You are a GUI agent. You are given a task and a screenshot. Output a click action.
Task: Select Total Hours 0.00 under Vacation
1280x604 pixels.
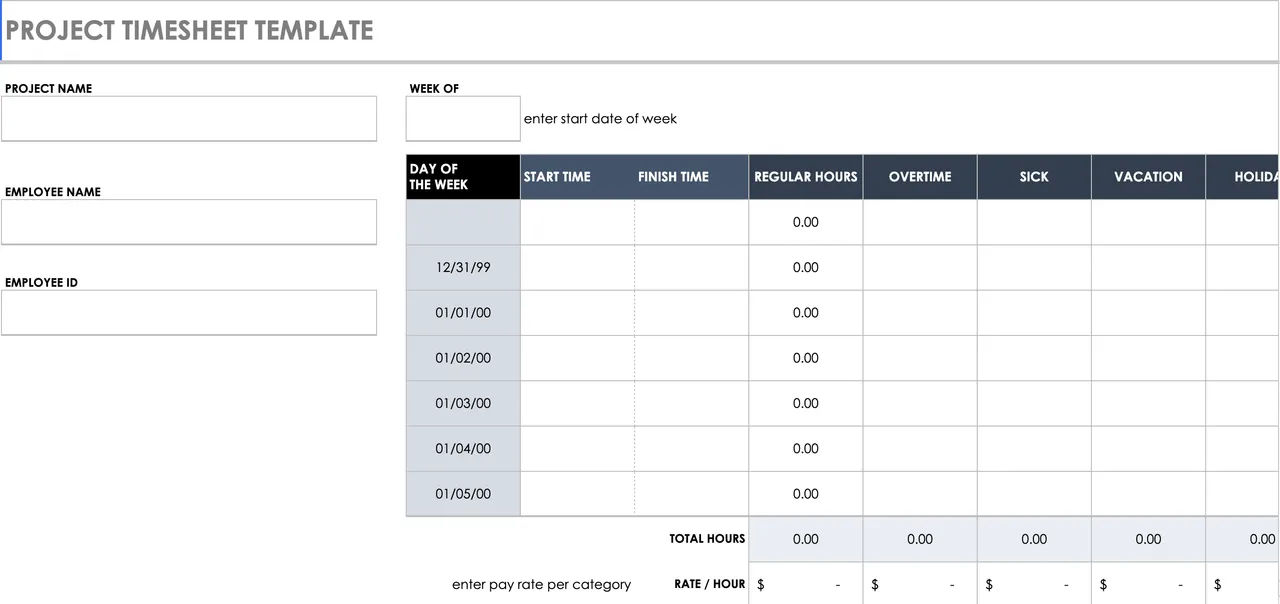(1148, 539)
